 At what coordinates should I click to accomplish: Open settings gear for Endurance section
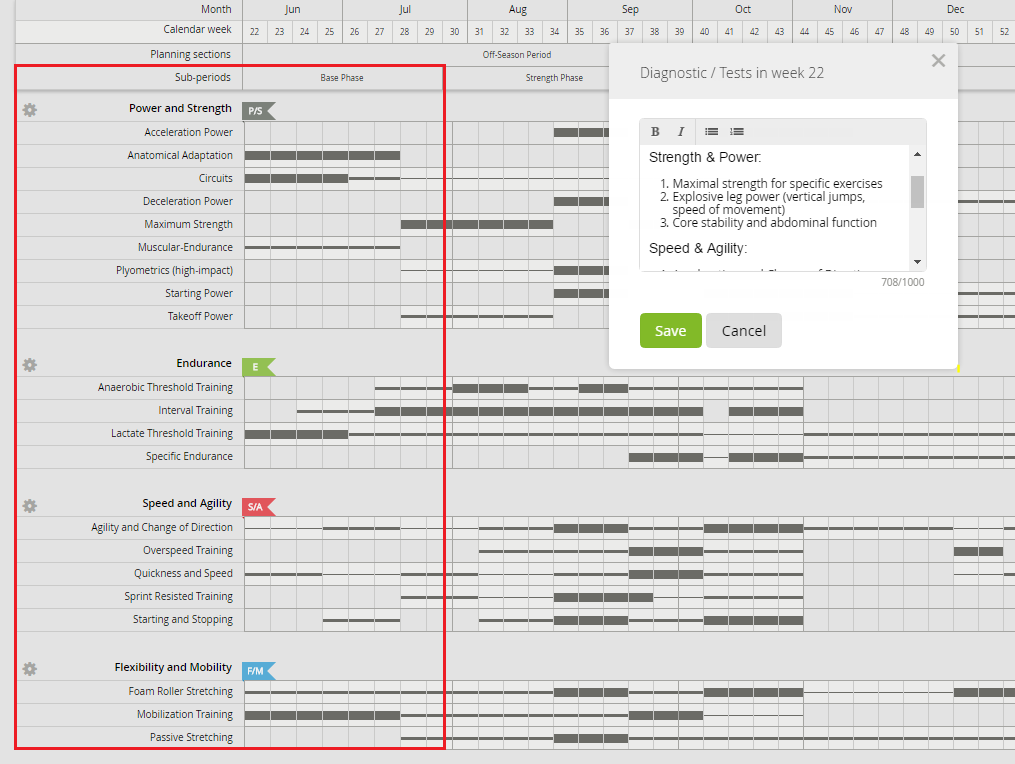coord(30,365)
